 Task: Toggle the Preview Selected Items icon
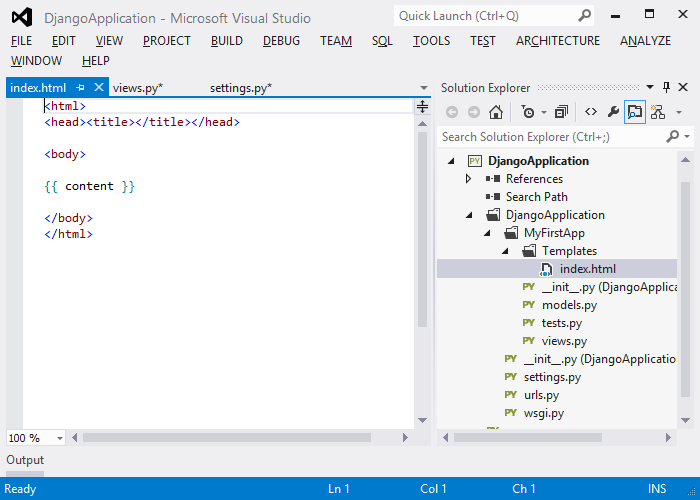(x=635, y=112)
